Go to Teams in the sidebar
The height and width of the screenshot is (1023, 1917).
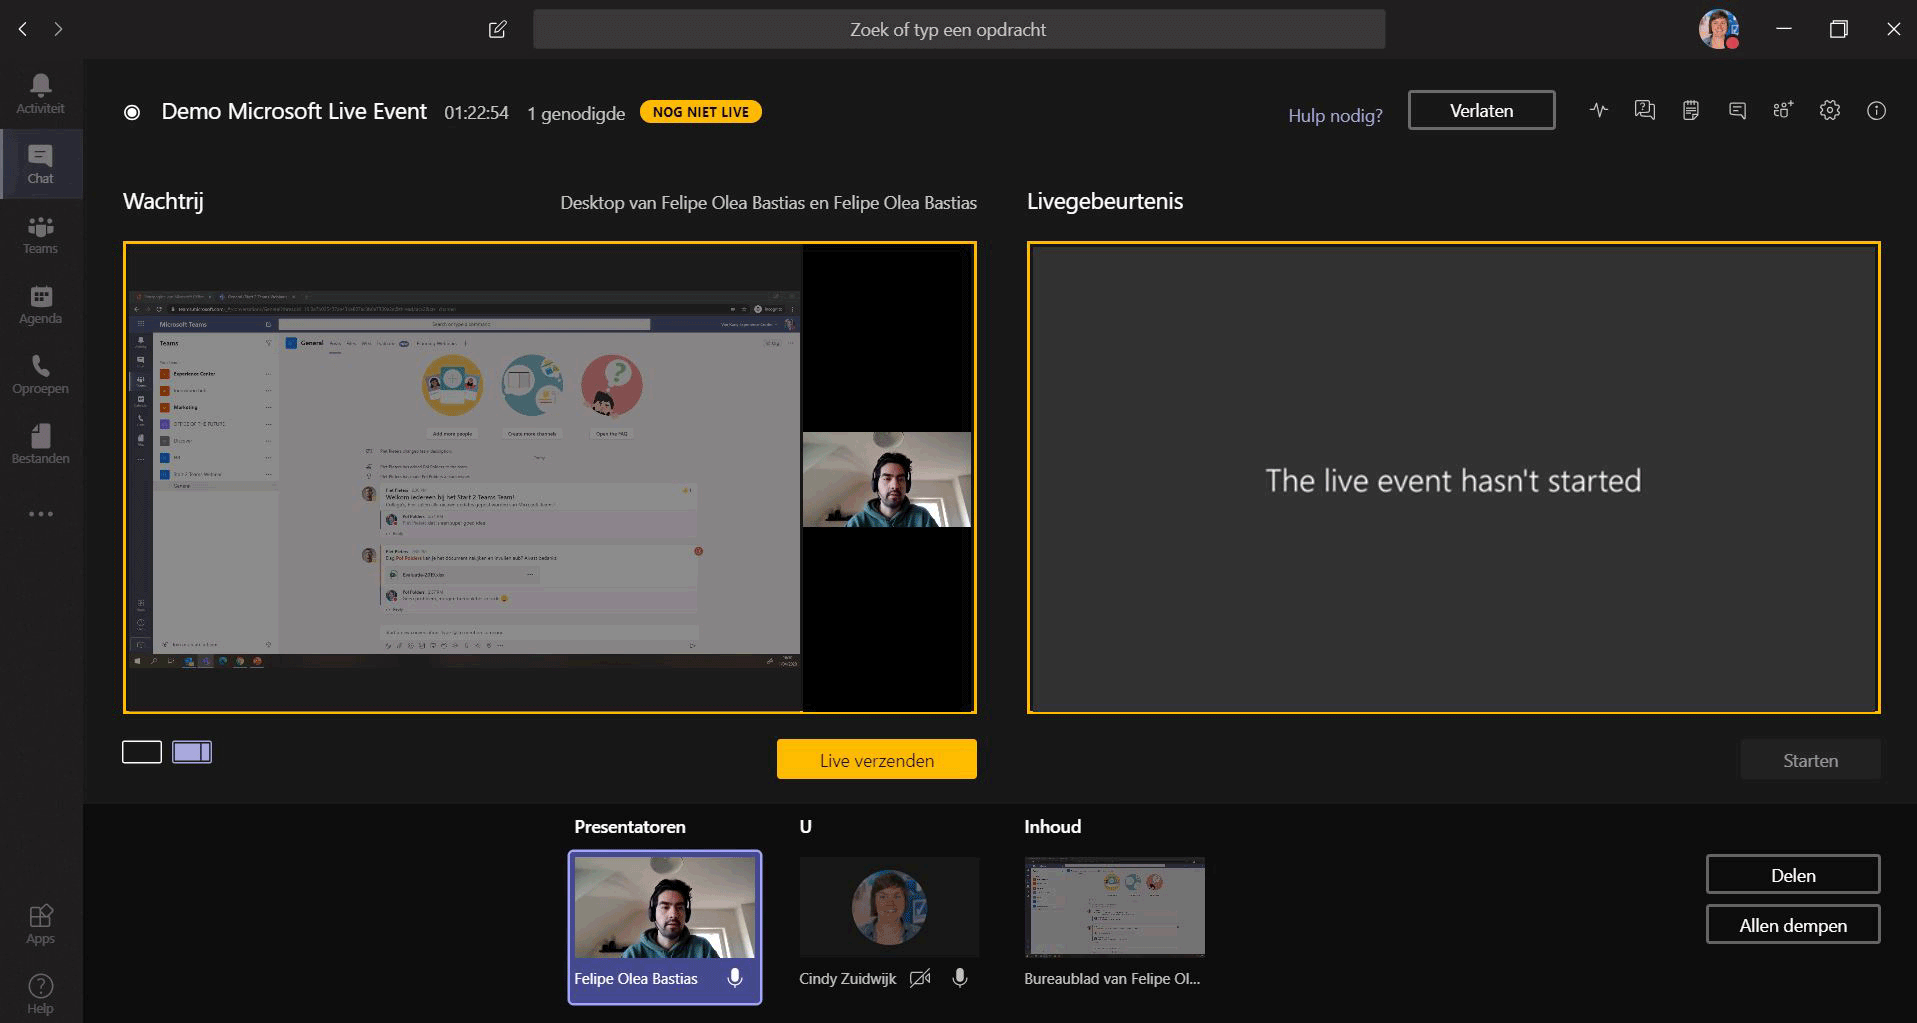40,234
